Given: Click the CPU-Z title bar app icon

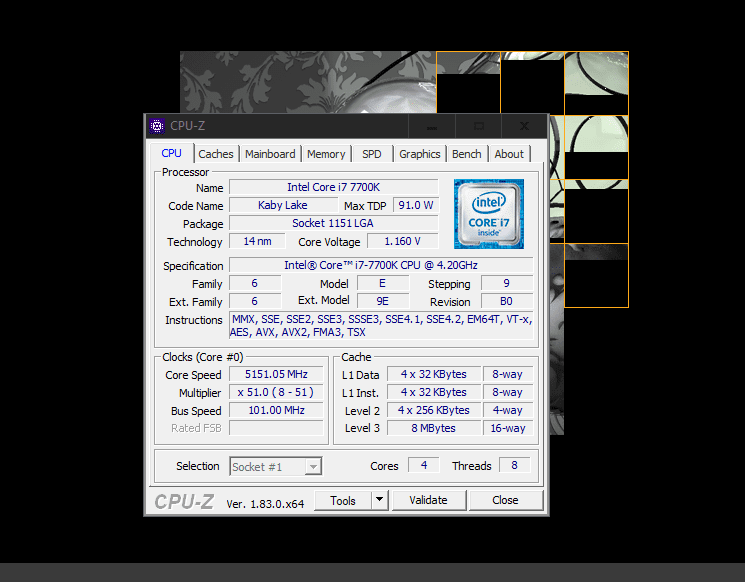Looking at the screenshot, I should 156,126.
